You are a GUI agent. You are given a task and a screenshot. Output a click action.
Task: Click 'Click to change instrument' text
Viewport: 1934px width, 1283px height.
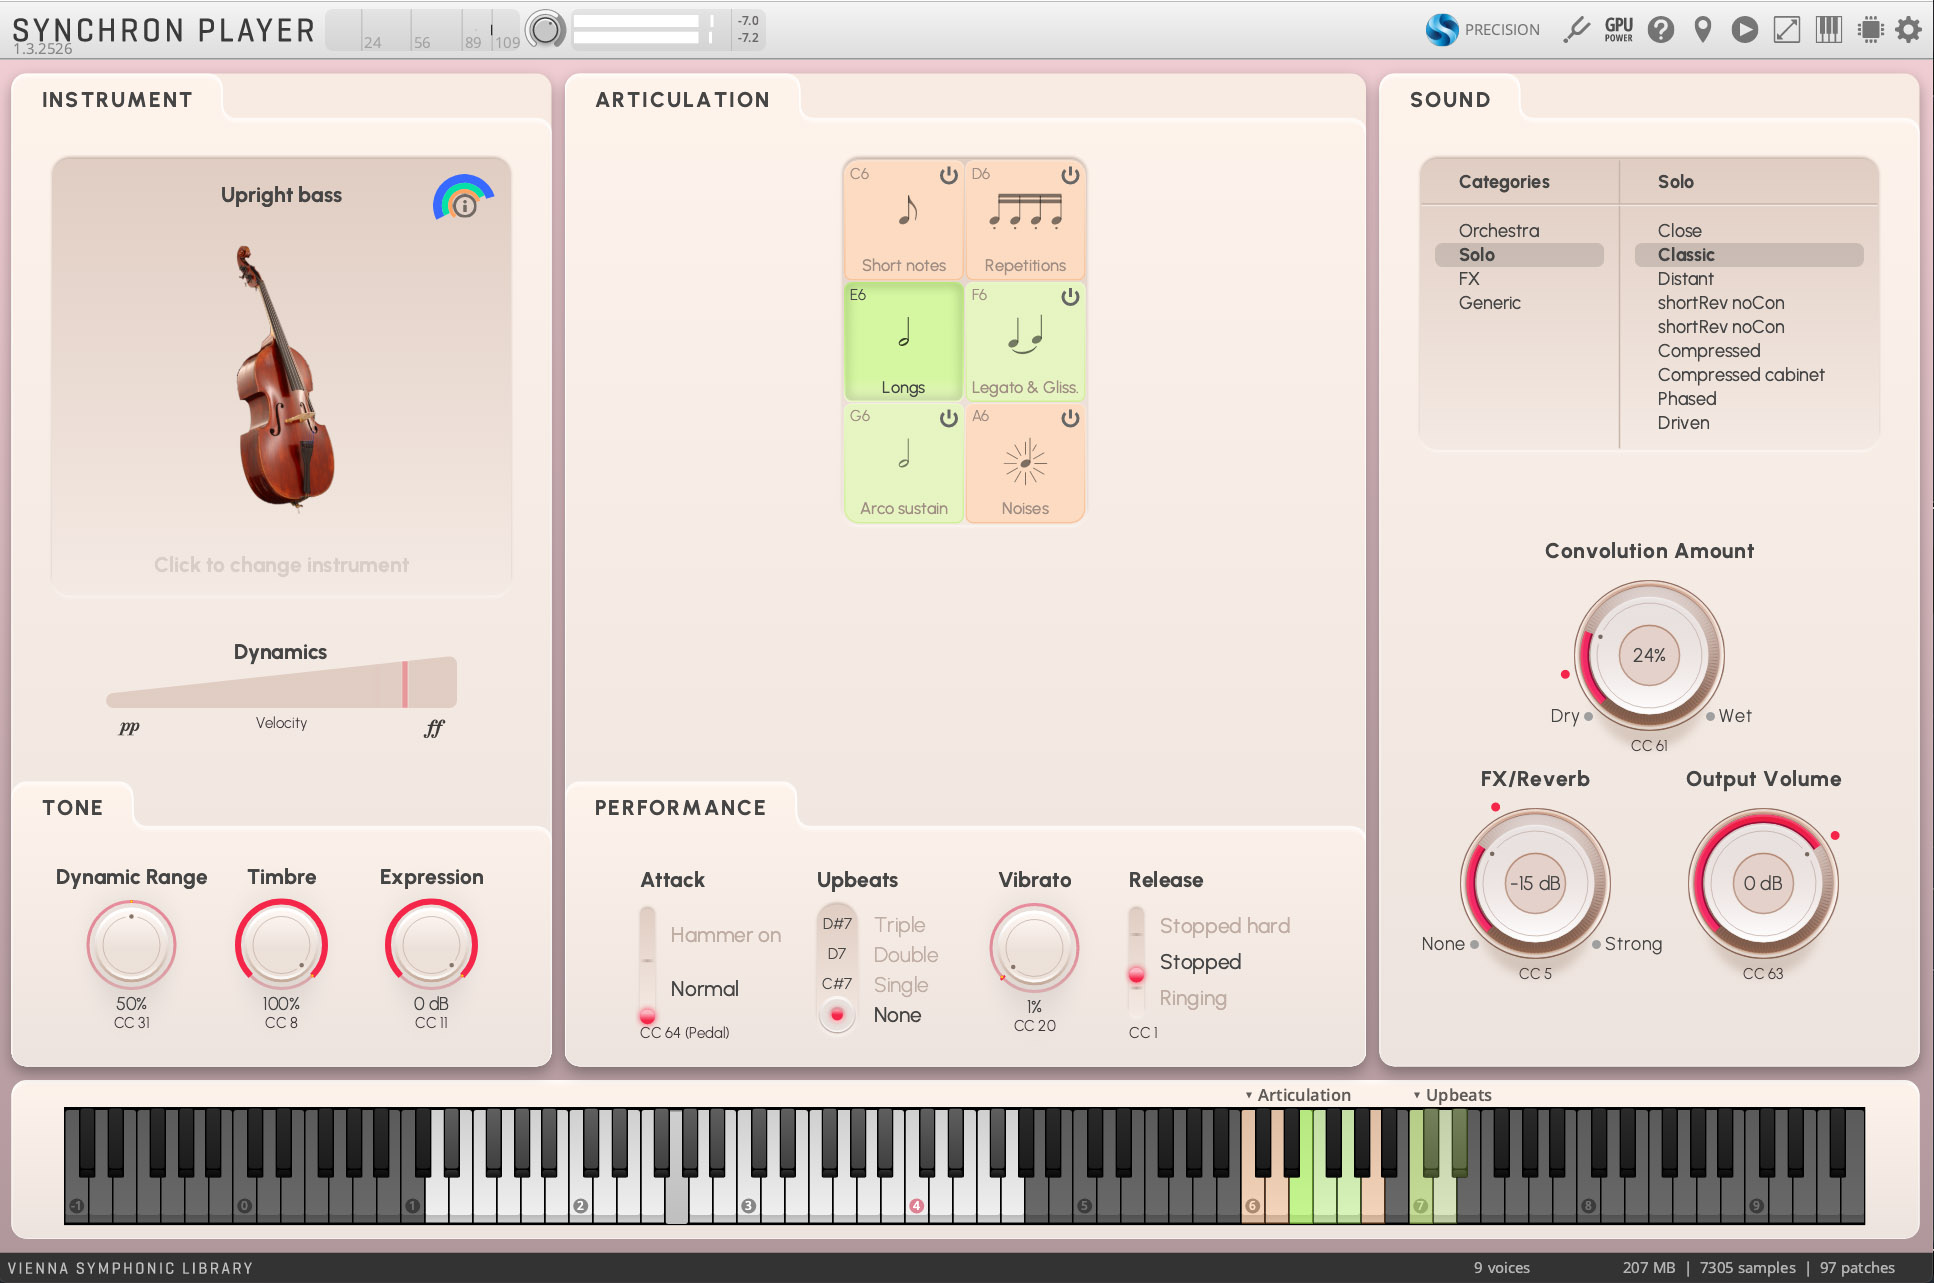click(x=281, y=565)
